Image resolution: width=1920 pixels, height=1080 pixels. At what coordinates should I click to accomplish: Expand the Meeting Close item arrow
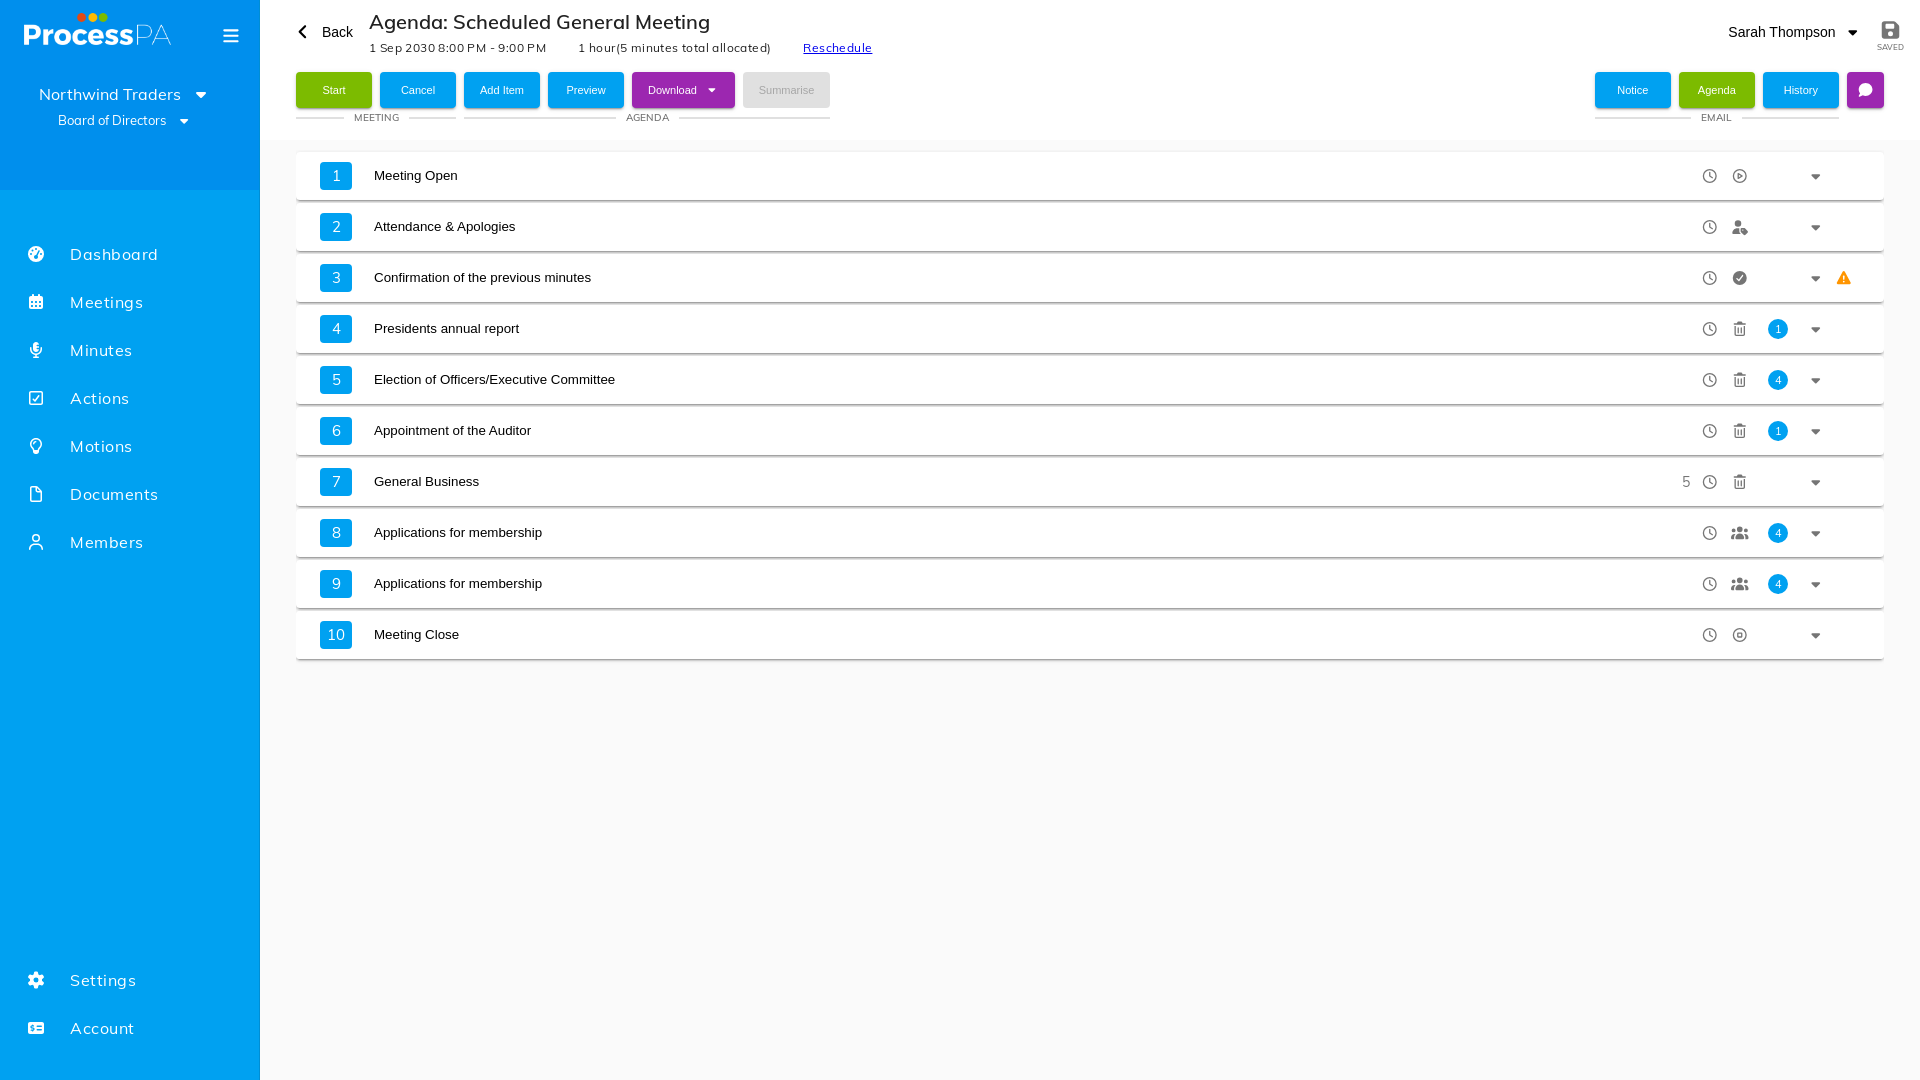coord(1816,636)
